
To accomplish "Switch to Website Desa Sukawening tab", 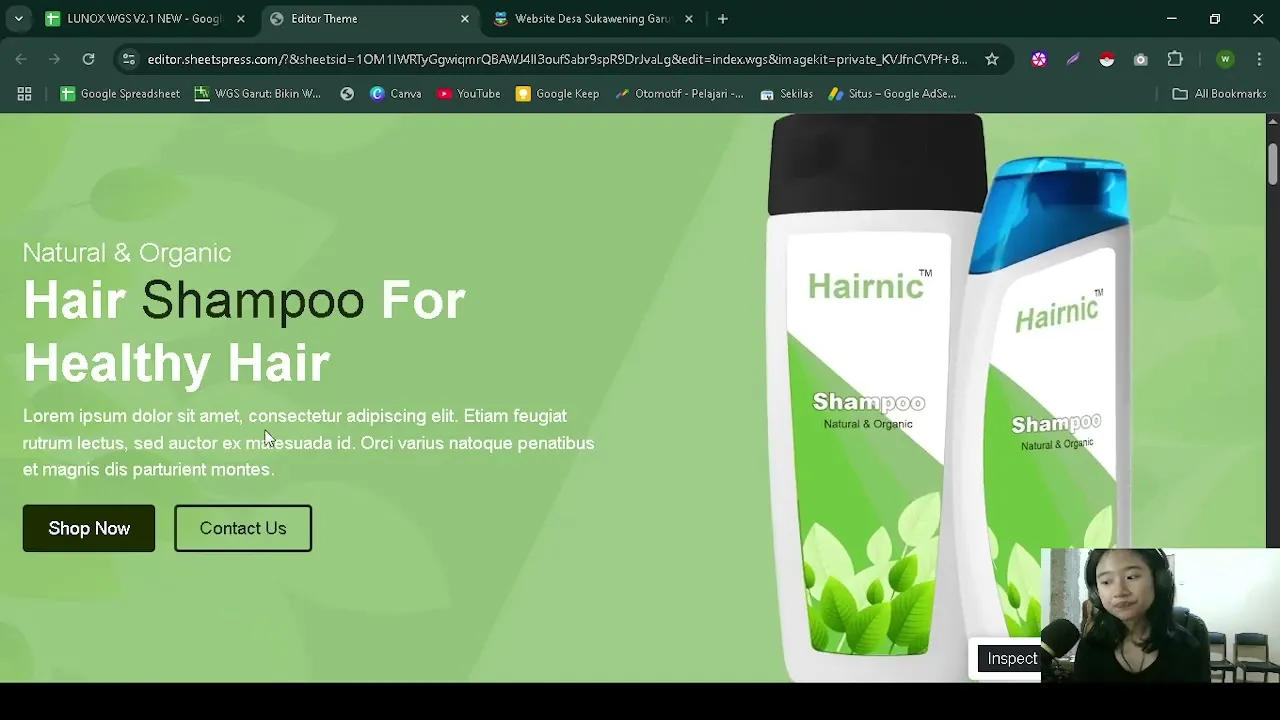I will point(592,18).
